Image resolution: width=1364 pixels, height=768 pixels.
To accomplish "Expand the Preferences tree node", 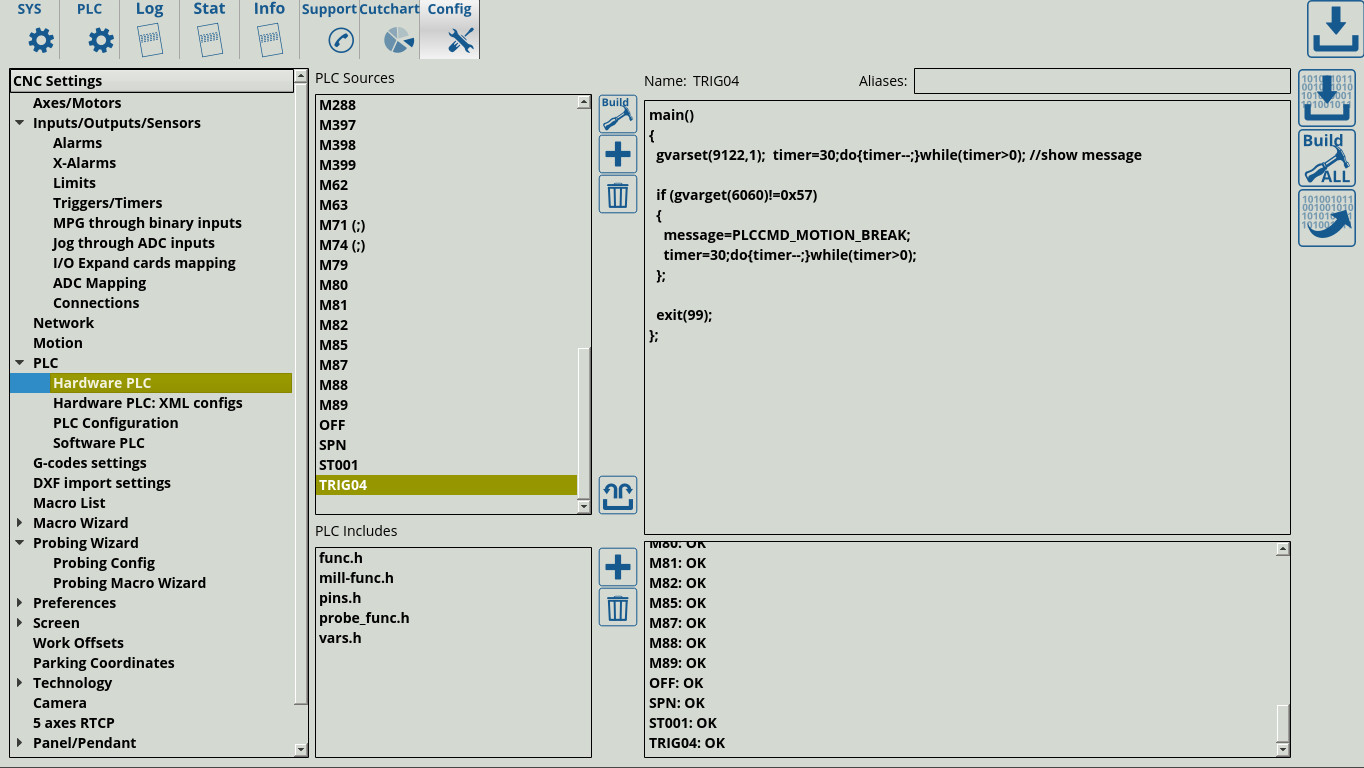I will (x=20, y=603).
